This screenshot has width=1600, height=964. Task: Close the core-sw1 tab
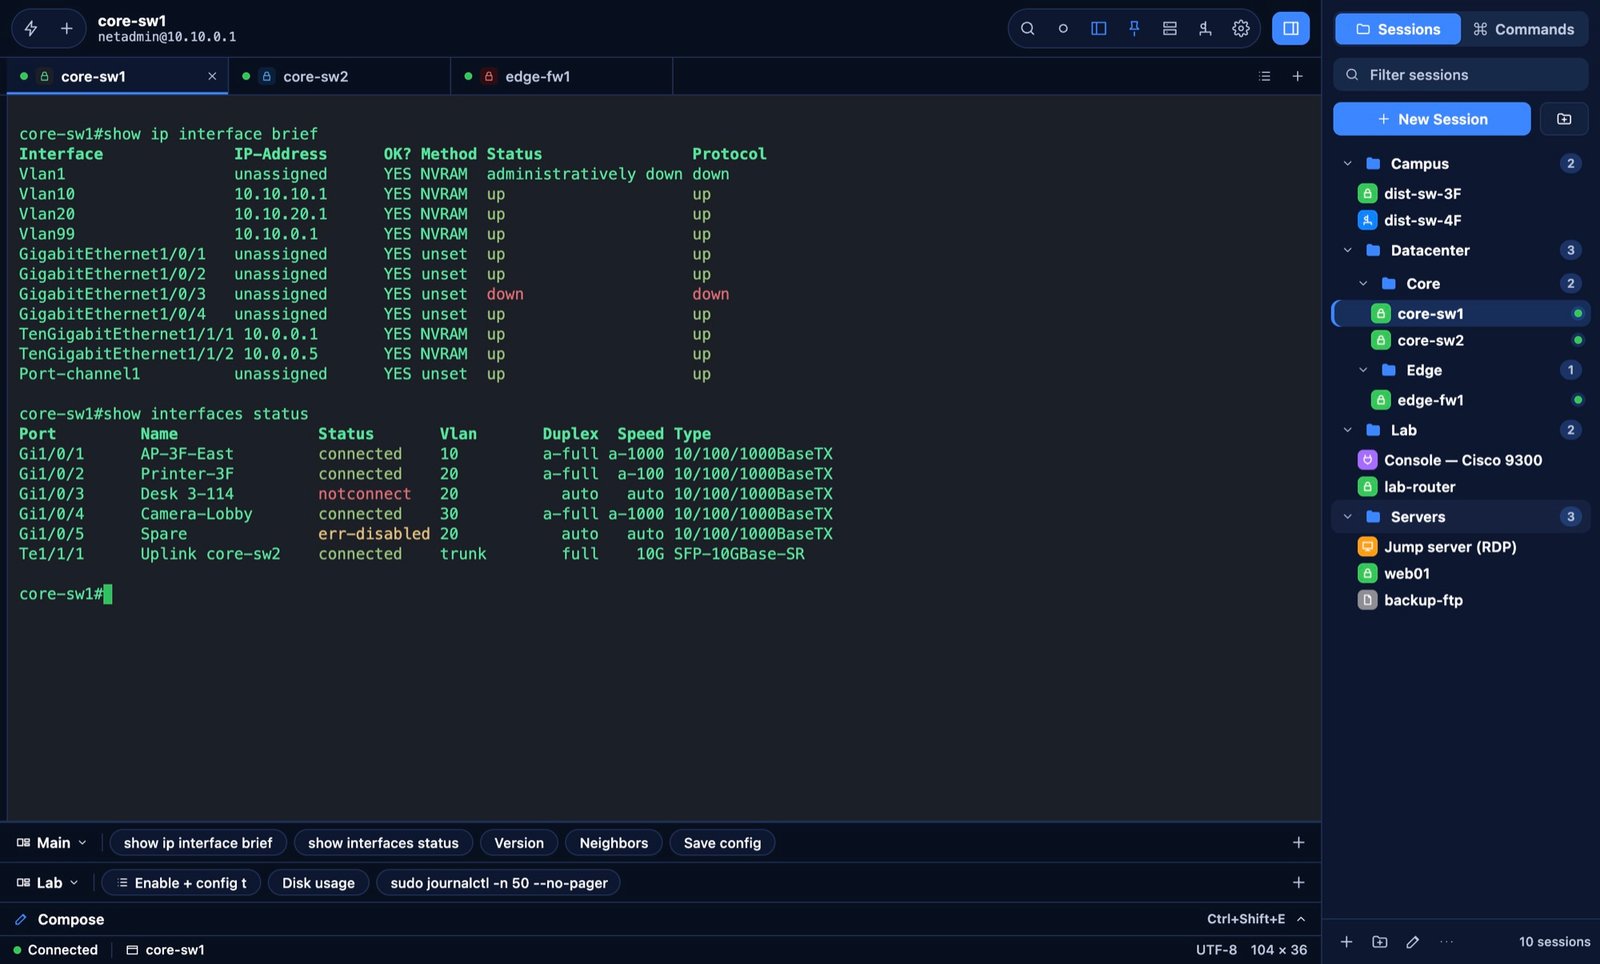(212, 76)
